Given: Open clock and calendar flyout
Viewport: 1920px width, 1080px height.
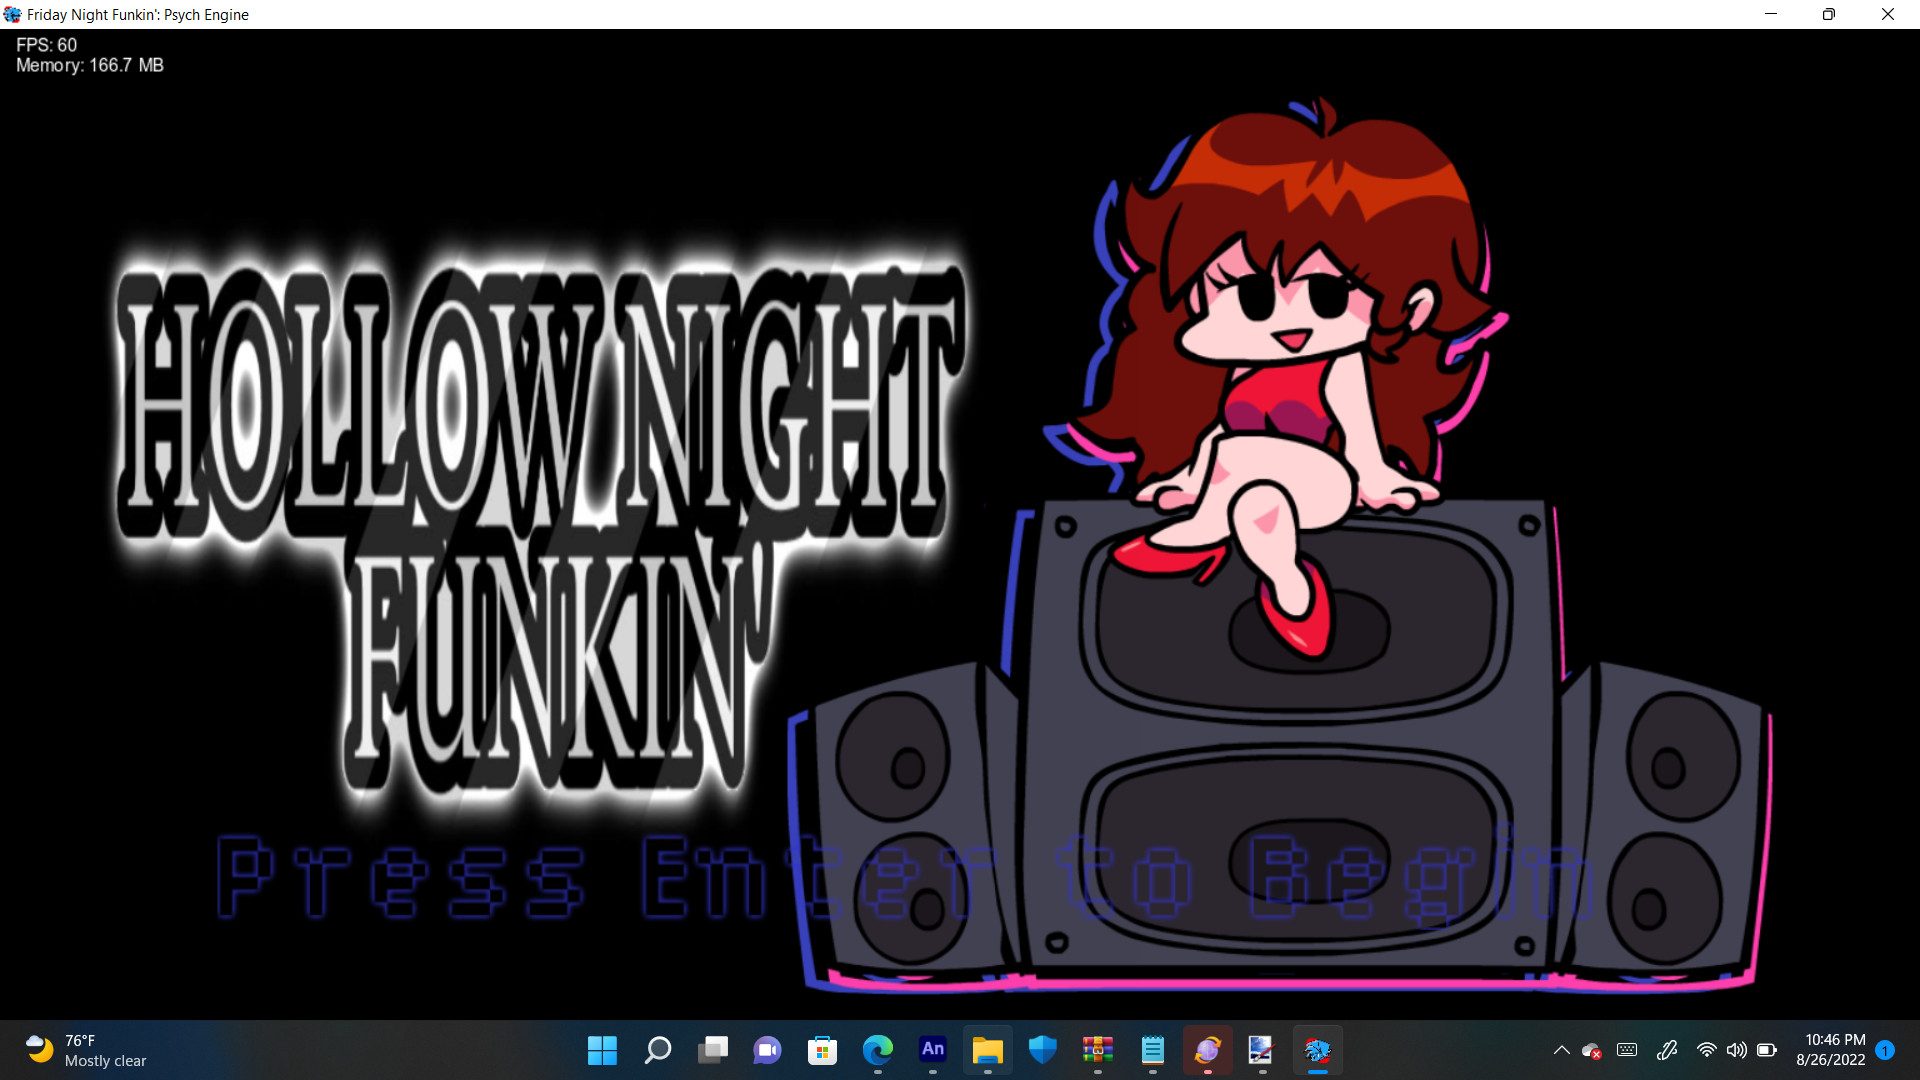Looking at the screenshot, I should (x=1830, y=1050).
